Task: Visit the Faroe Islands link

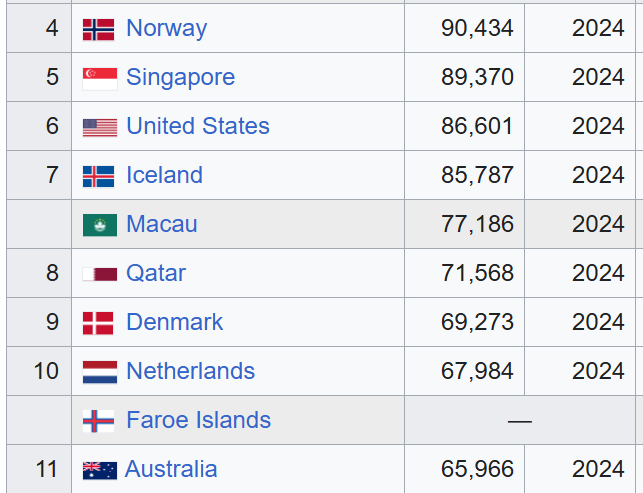Action: click(x=198, y=420)
